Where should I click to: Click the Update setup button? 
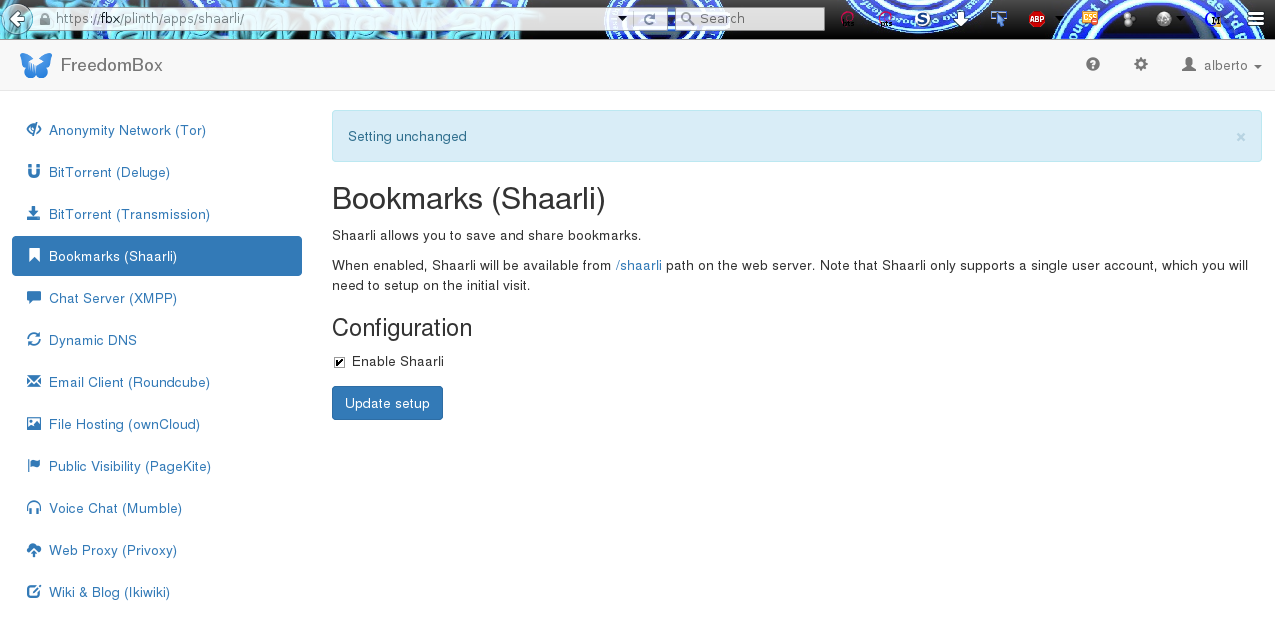coord(387,403)
